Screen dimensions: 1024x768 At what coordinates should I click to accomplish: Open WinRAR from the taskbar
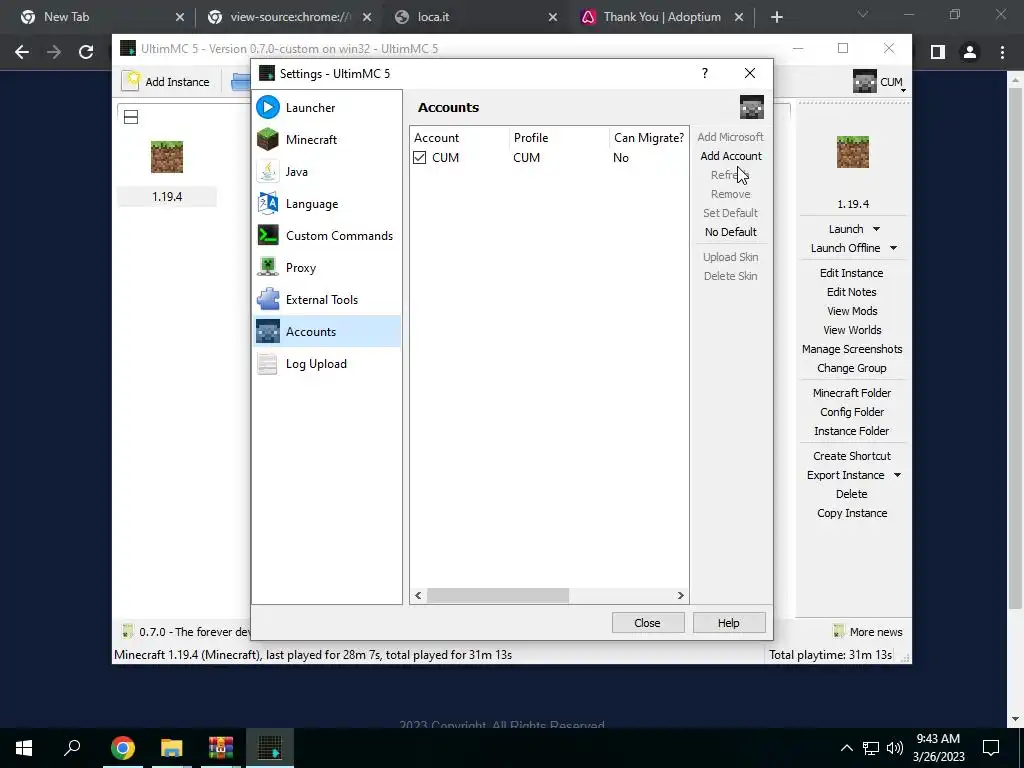(x=221, y=748)
